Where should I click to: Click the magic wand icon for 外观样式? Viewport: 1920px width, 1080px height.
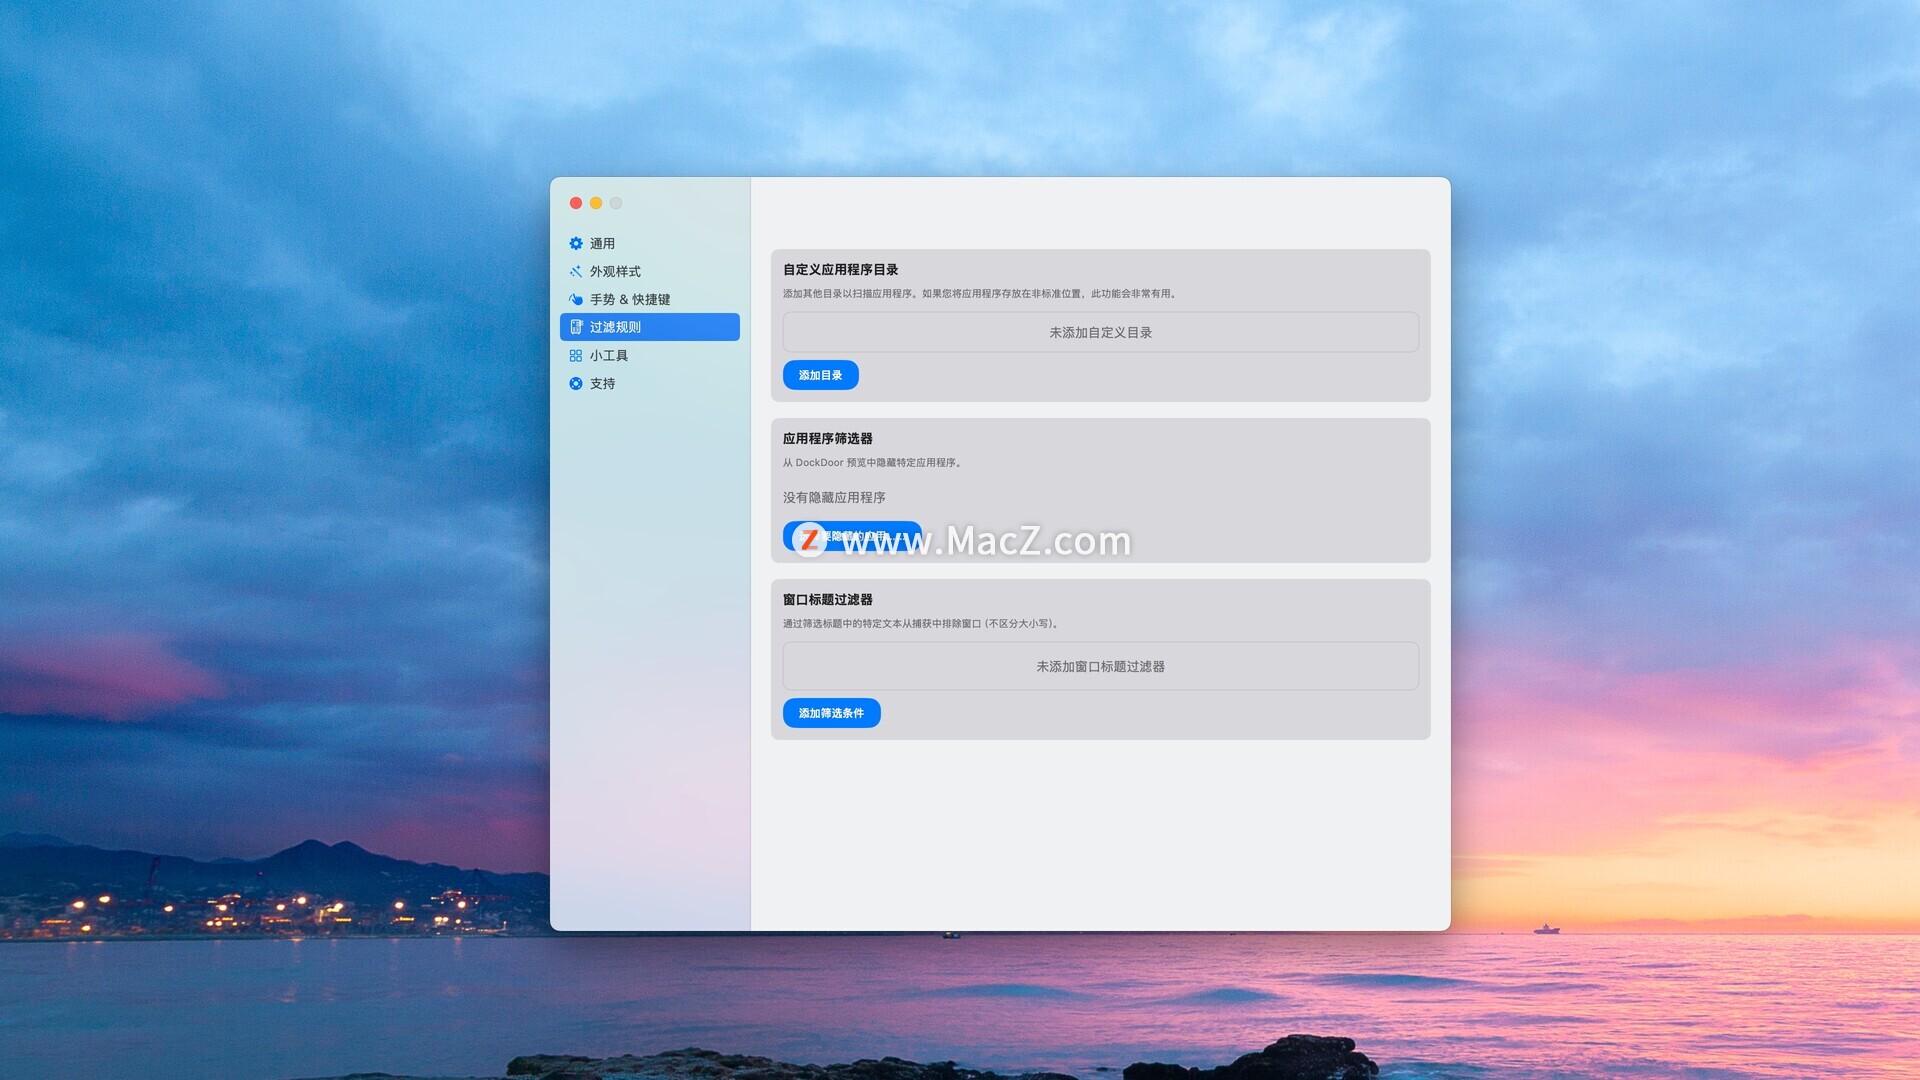point(576,271)
